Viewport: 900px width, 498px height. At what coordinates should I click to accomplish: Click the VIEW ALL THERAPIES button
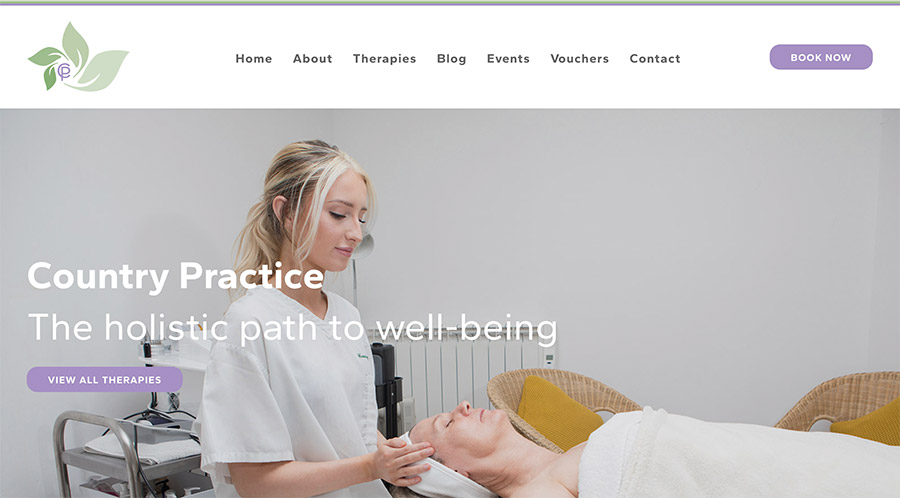click(104, 380)
